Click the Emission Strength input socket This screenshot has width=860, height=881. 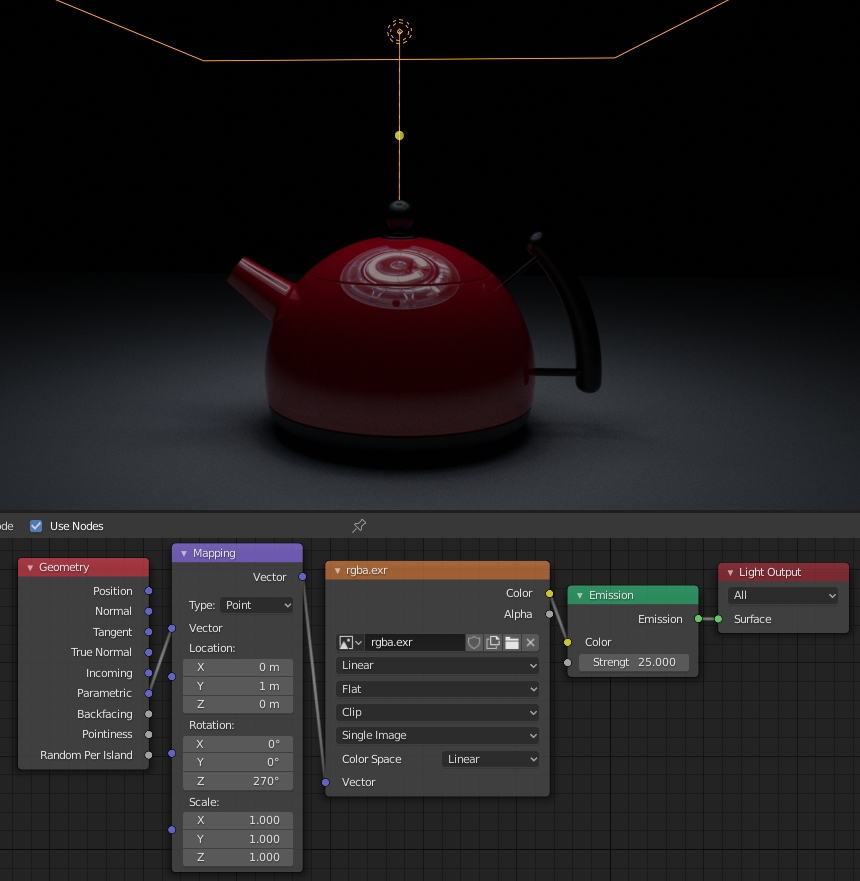pyautogui.click(x=568, y=662)
